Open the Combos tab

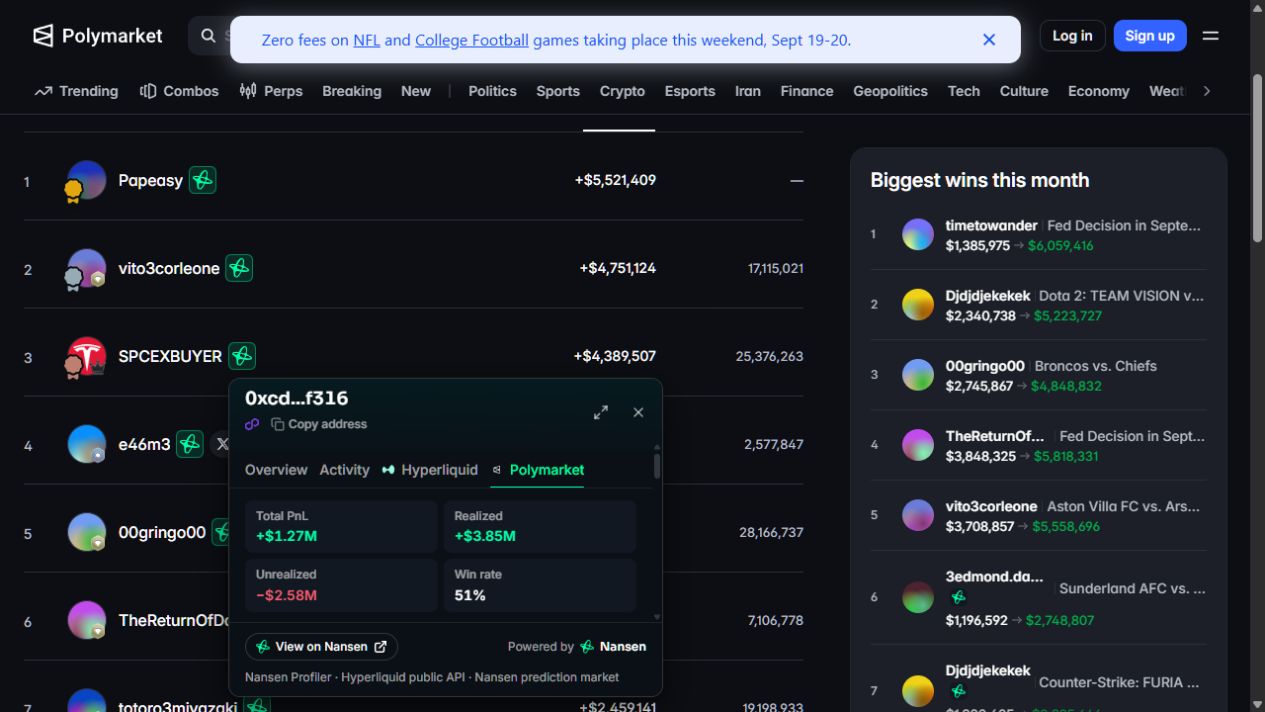(x=179, y=91)
